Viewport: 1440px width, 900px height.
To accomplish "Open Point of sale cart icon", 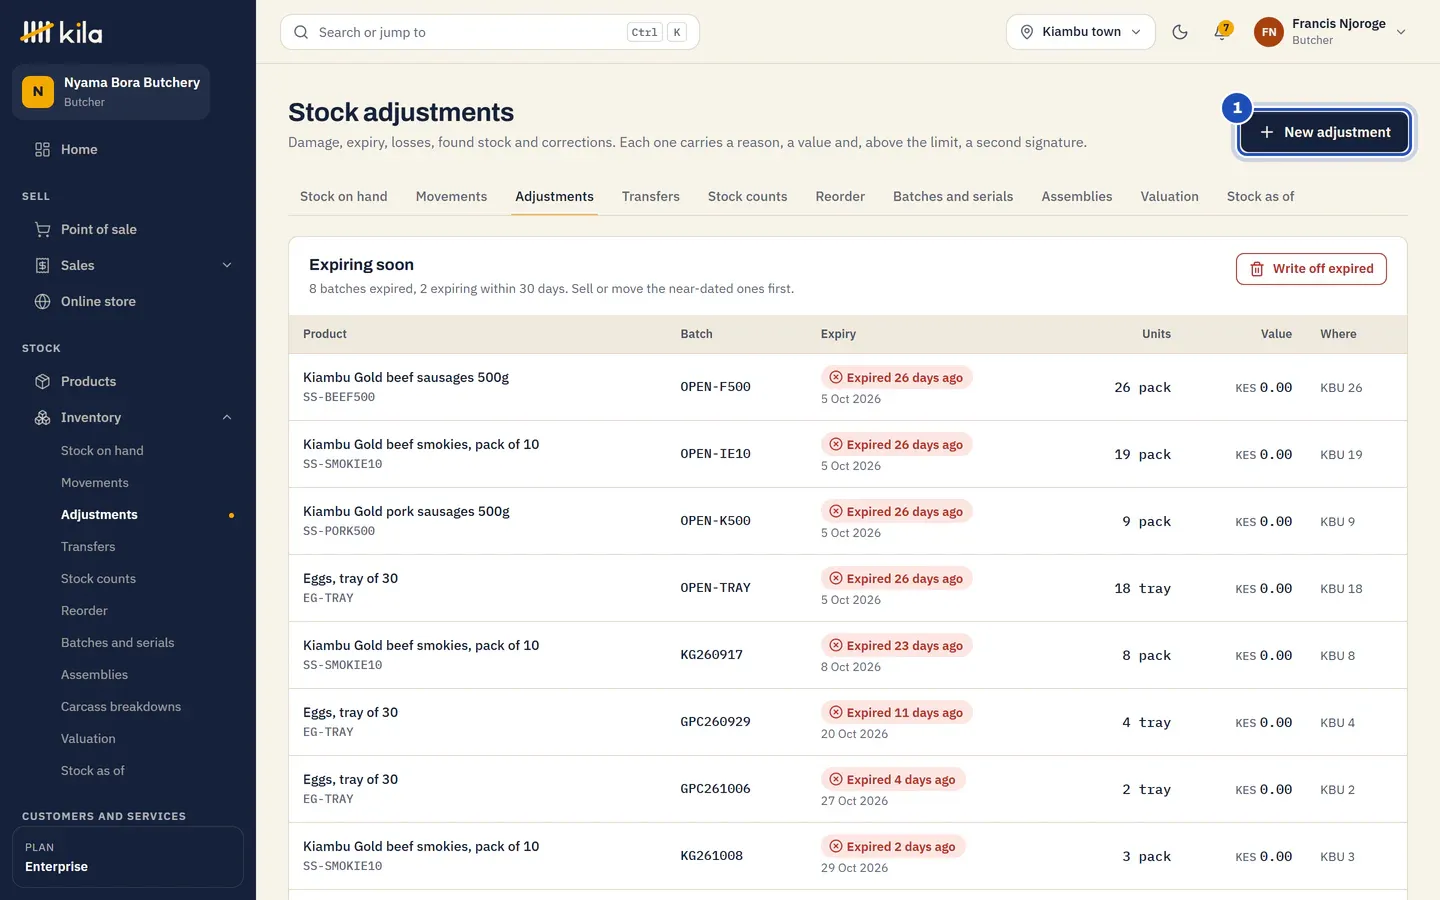I will point(42,229).
